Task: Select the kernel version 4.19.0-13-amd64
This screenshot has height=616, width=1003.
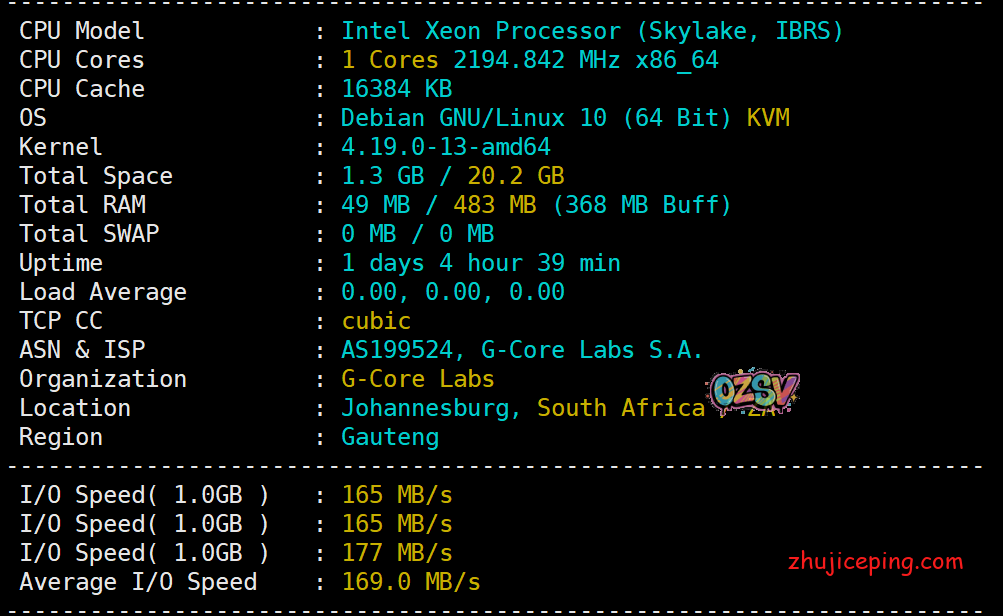Action: click(446, 147)
